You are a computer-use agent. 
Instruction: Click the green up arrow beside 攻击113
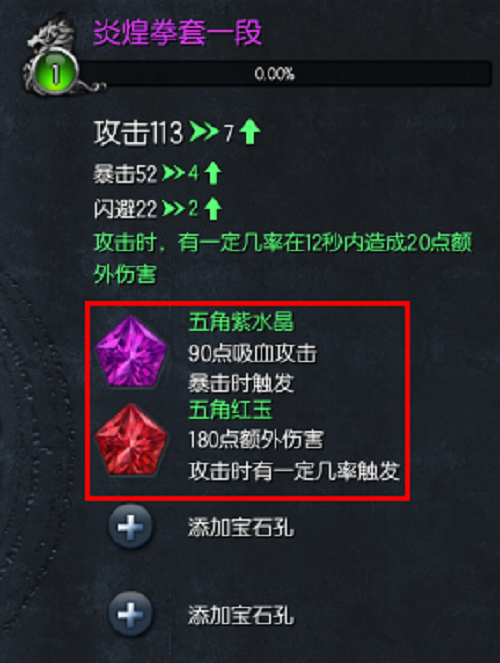point(250,132)
